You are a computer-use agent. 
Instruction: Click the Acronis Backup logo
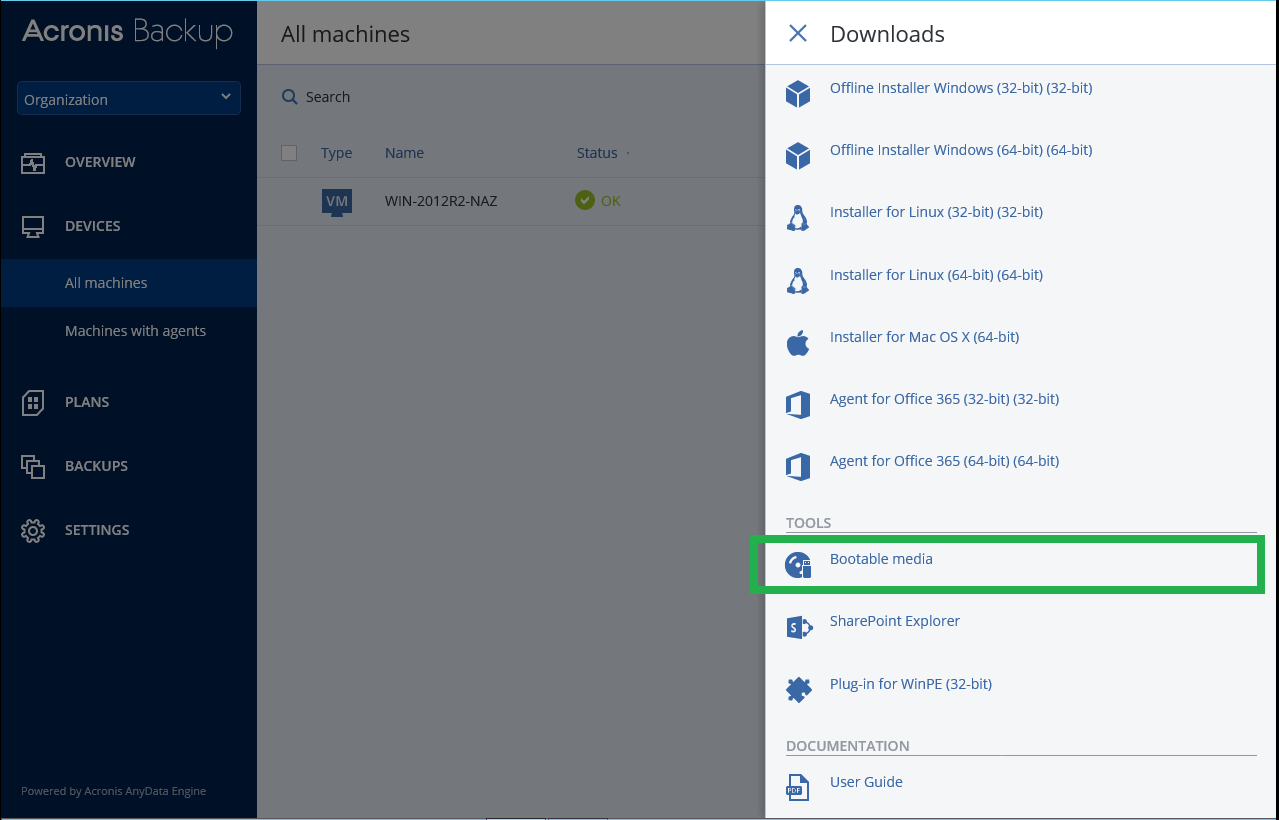[x=127, y=32]
